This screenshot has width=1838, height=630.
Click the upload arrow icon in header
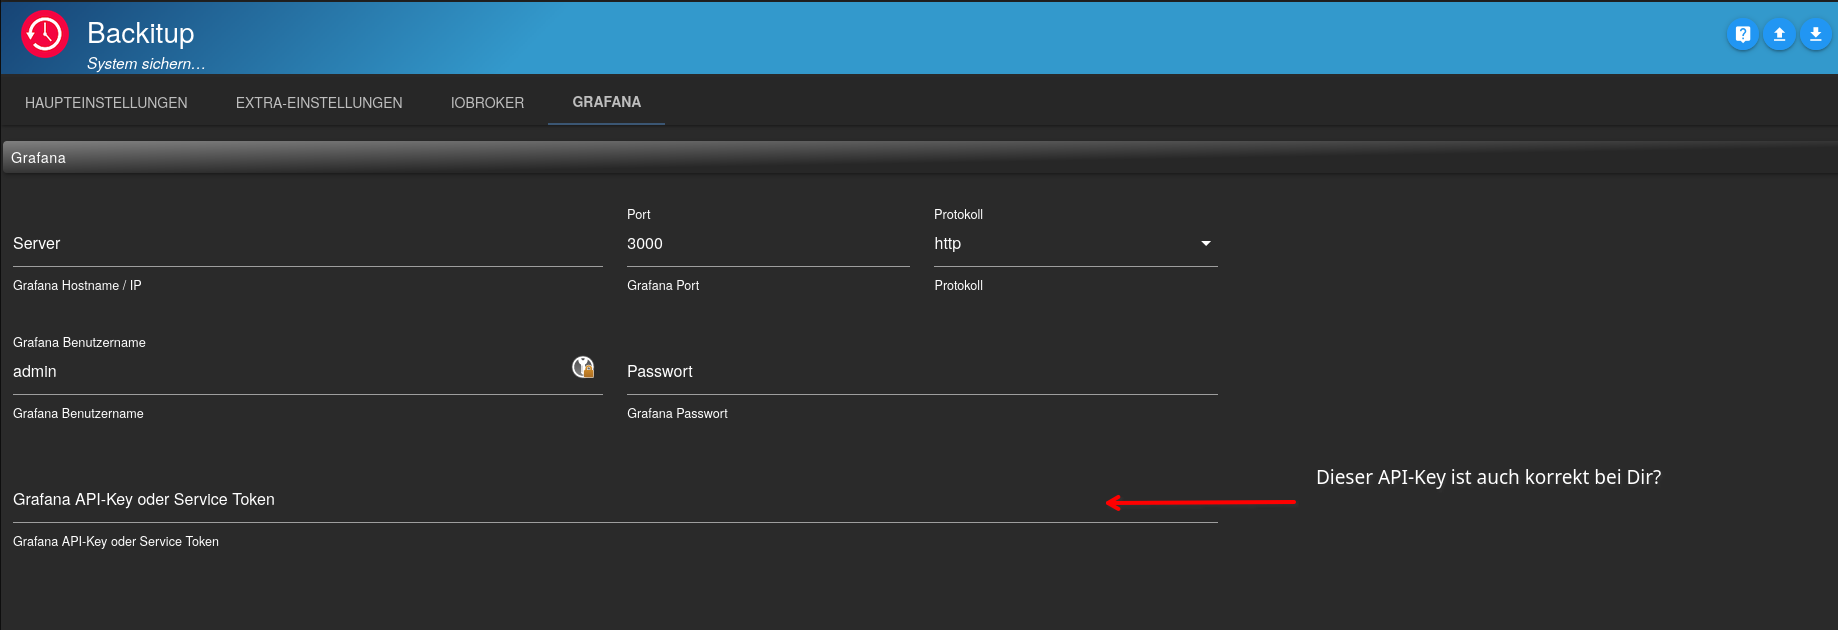click(1779, 35)
